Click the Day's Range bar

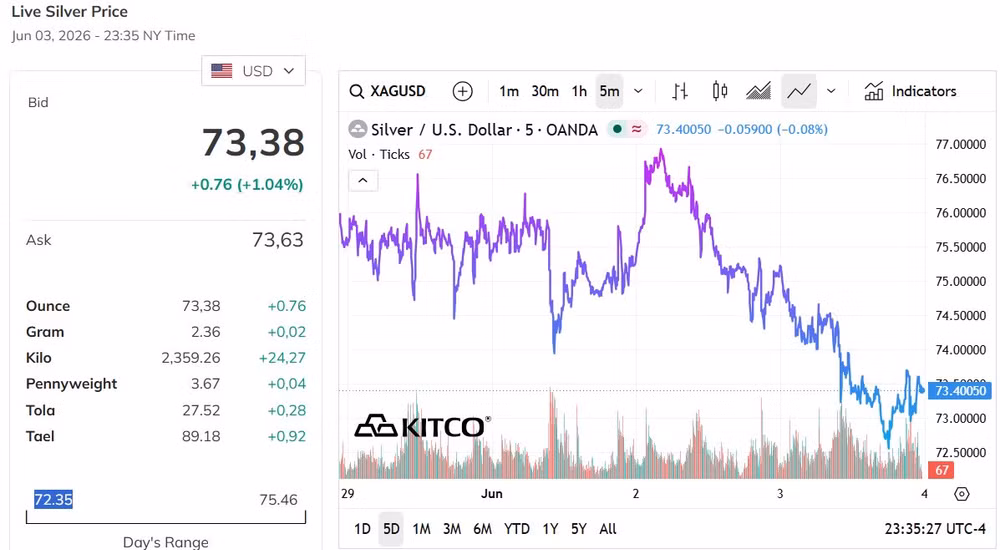tap(166, 517)
